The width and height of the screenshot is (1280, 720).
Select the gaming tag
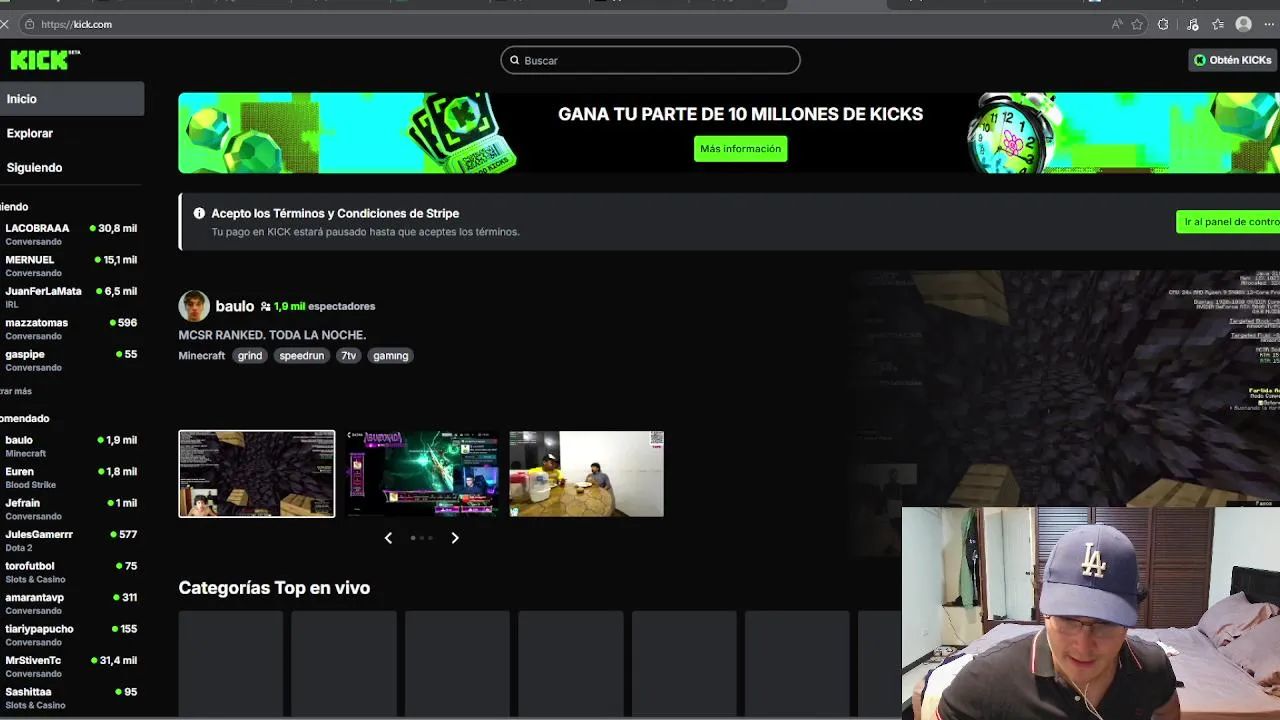[390, 355]
